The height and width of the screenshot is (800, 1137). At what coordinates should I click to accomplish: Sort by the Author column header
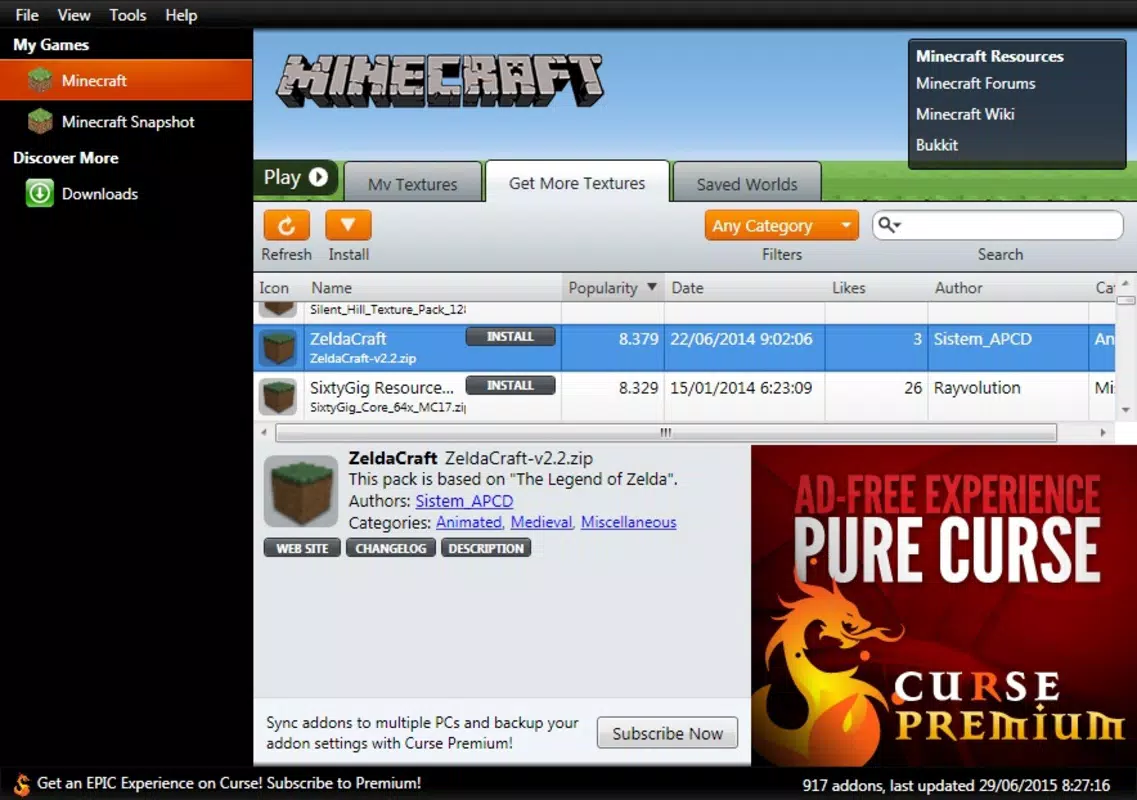[x=1009, y=288]
